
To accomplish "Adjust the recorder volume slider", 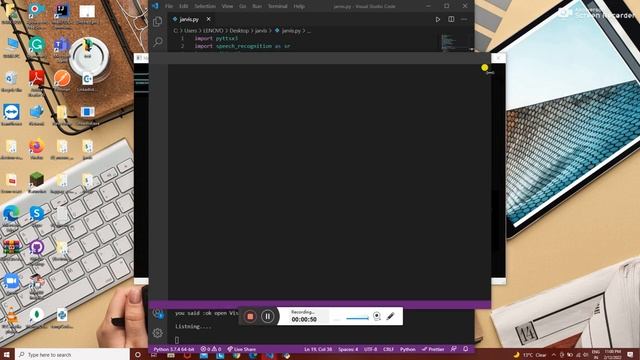I will pyautogui.click(x=357, y=318).
